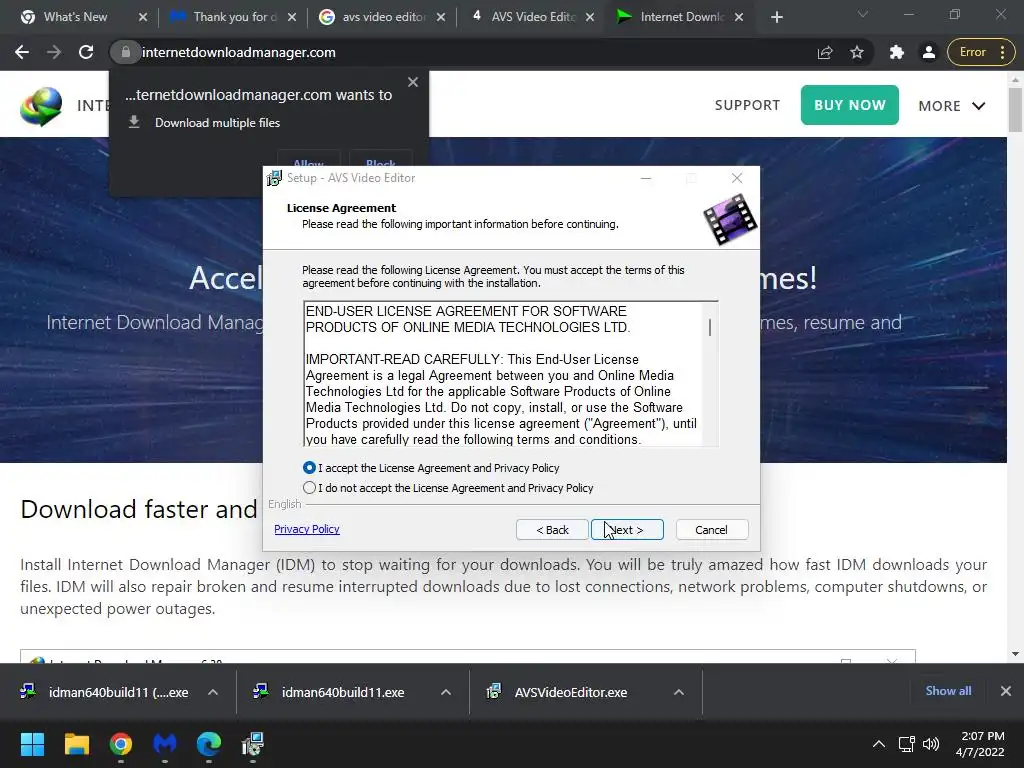
Task: Open the network status tray icon
Action: [x=906, y=744]
